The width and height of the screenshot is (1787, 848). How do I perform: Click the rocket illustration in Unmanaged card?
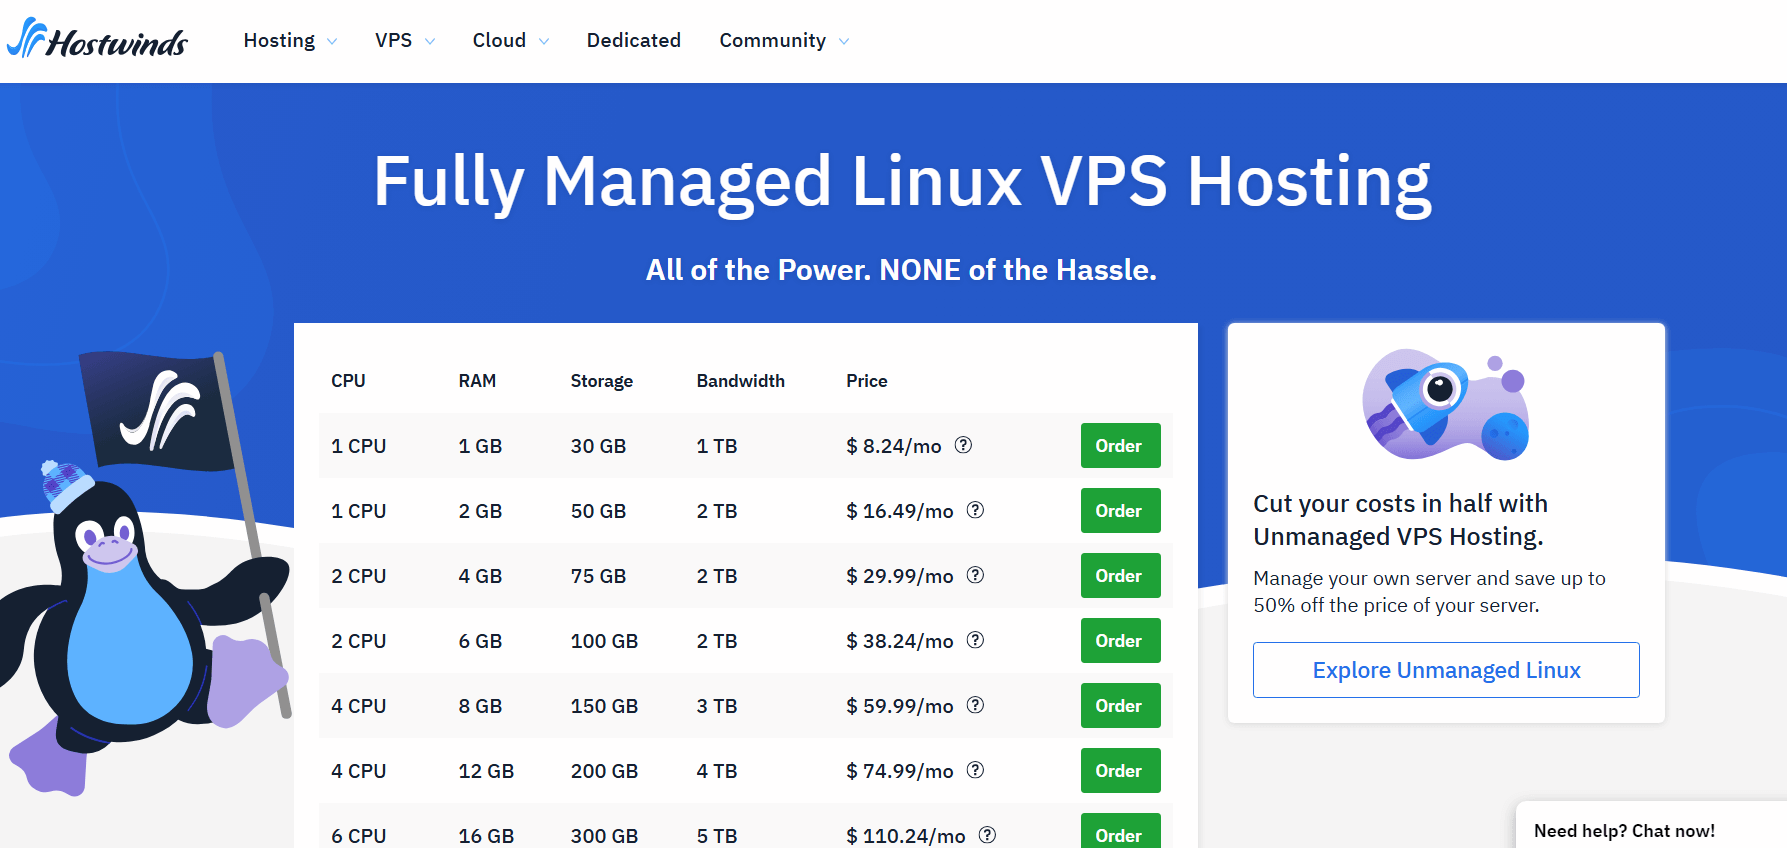(x=1446, y=404)
